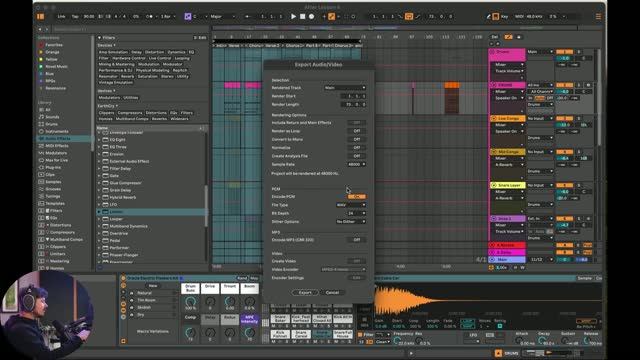Image resolution: width=640 pixels, height=360 pixels.
Task: Open the Major scale dropdown in the toolbar
Action: tap(223, 16)
